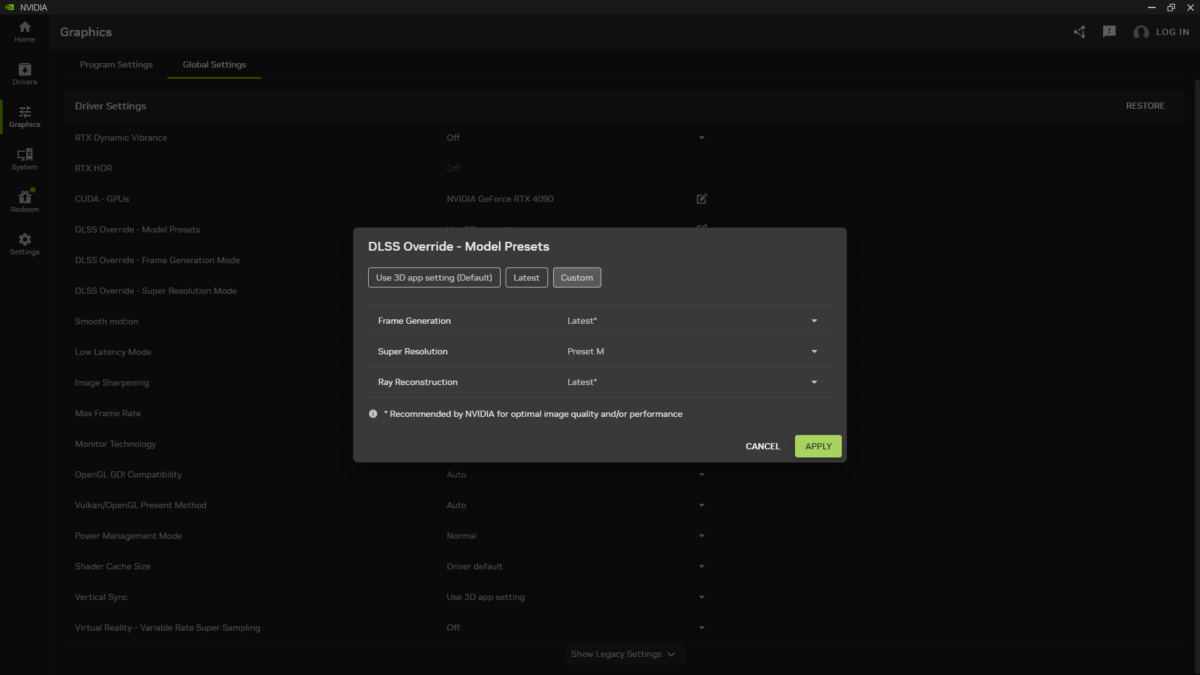
Task: Apply the DLSS model preset changes
Action: point(817,446)
